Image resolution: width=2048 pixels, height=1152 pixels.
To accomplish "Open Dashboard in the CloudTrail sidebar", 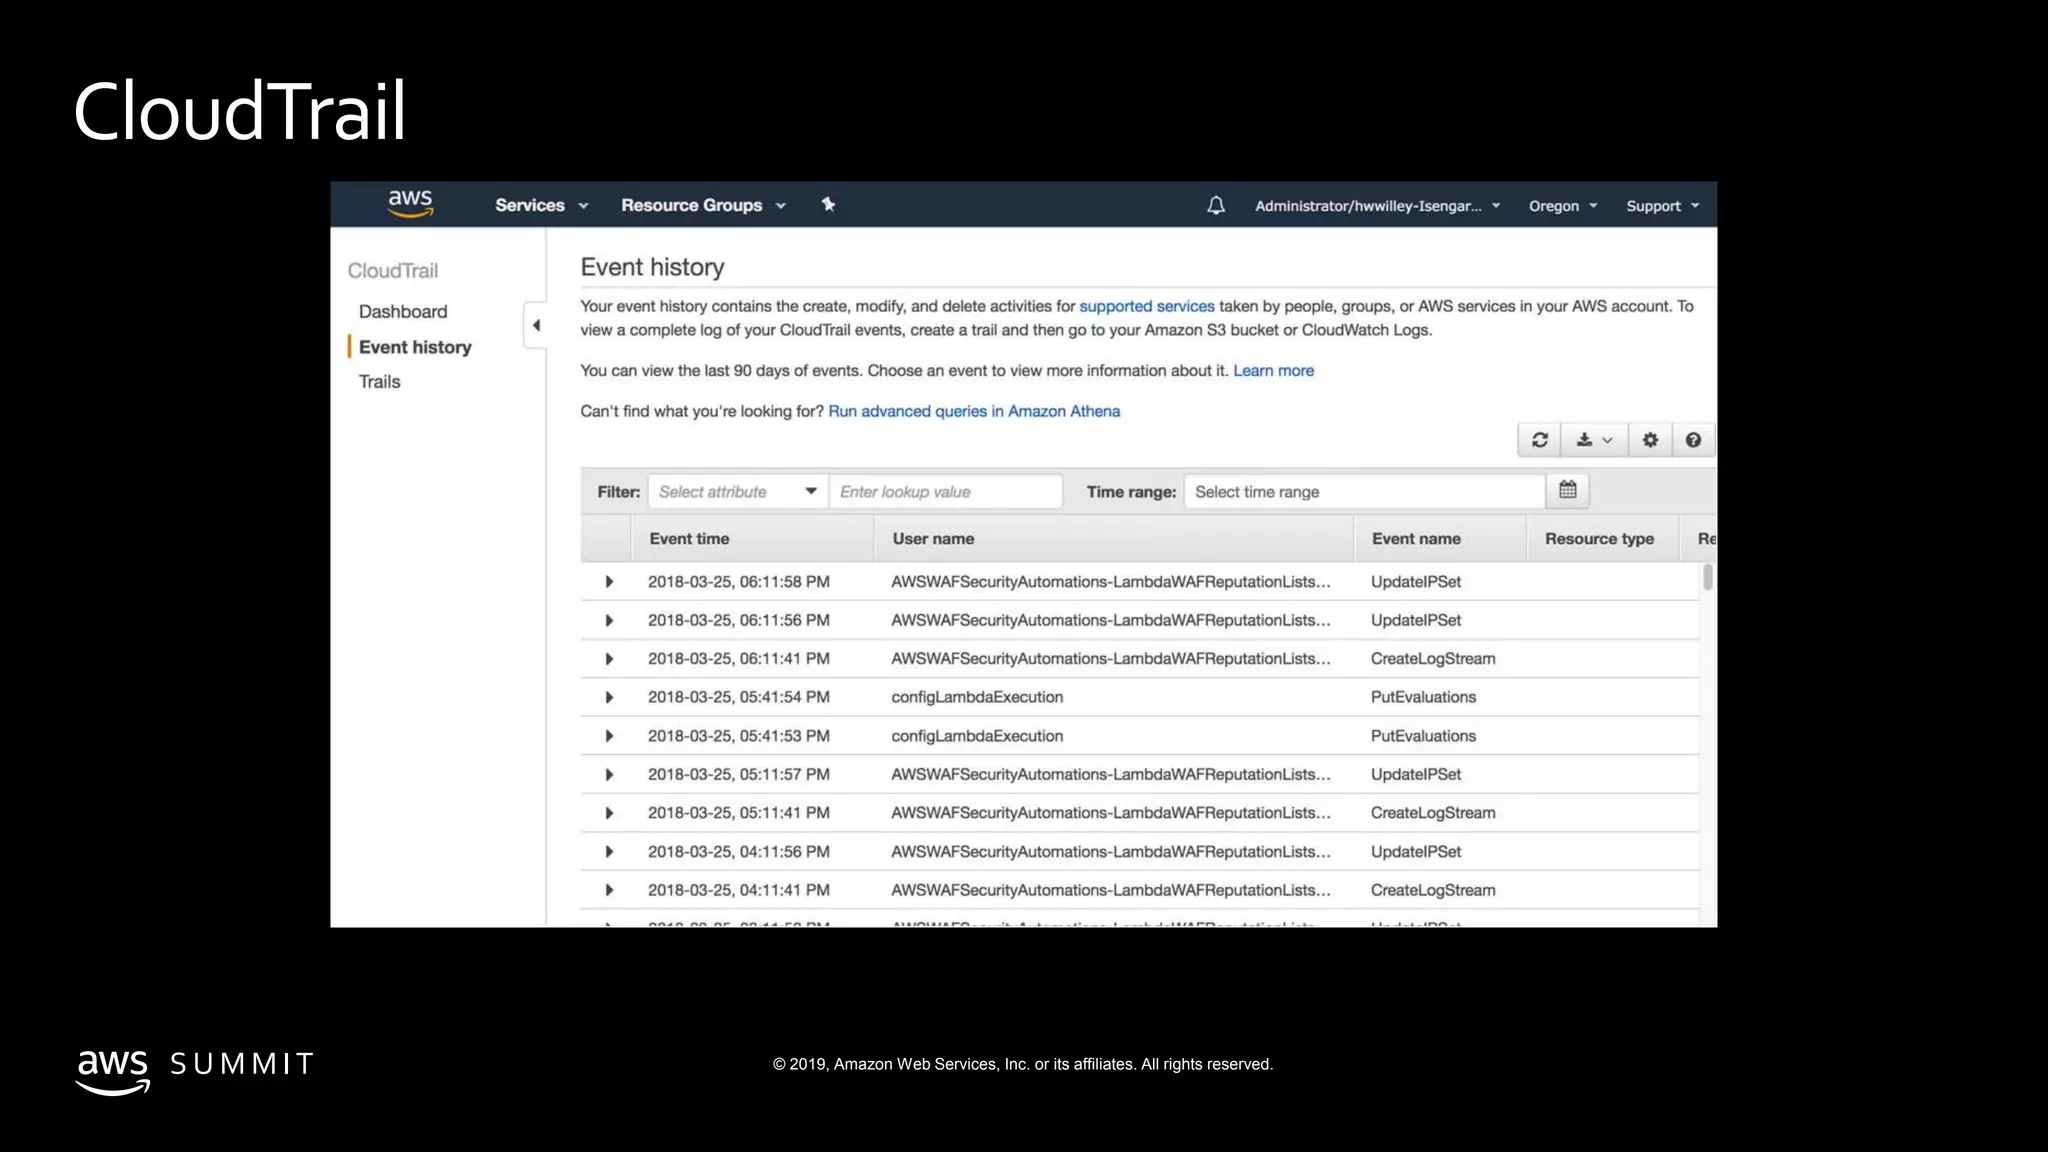I will click(403, 312).
